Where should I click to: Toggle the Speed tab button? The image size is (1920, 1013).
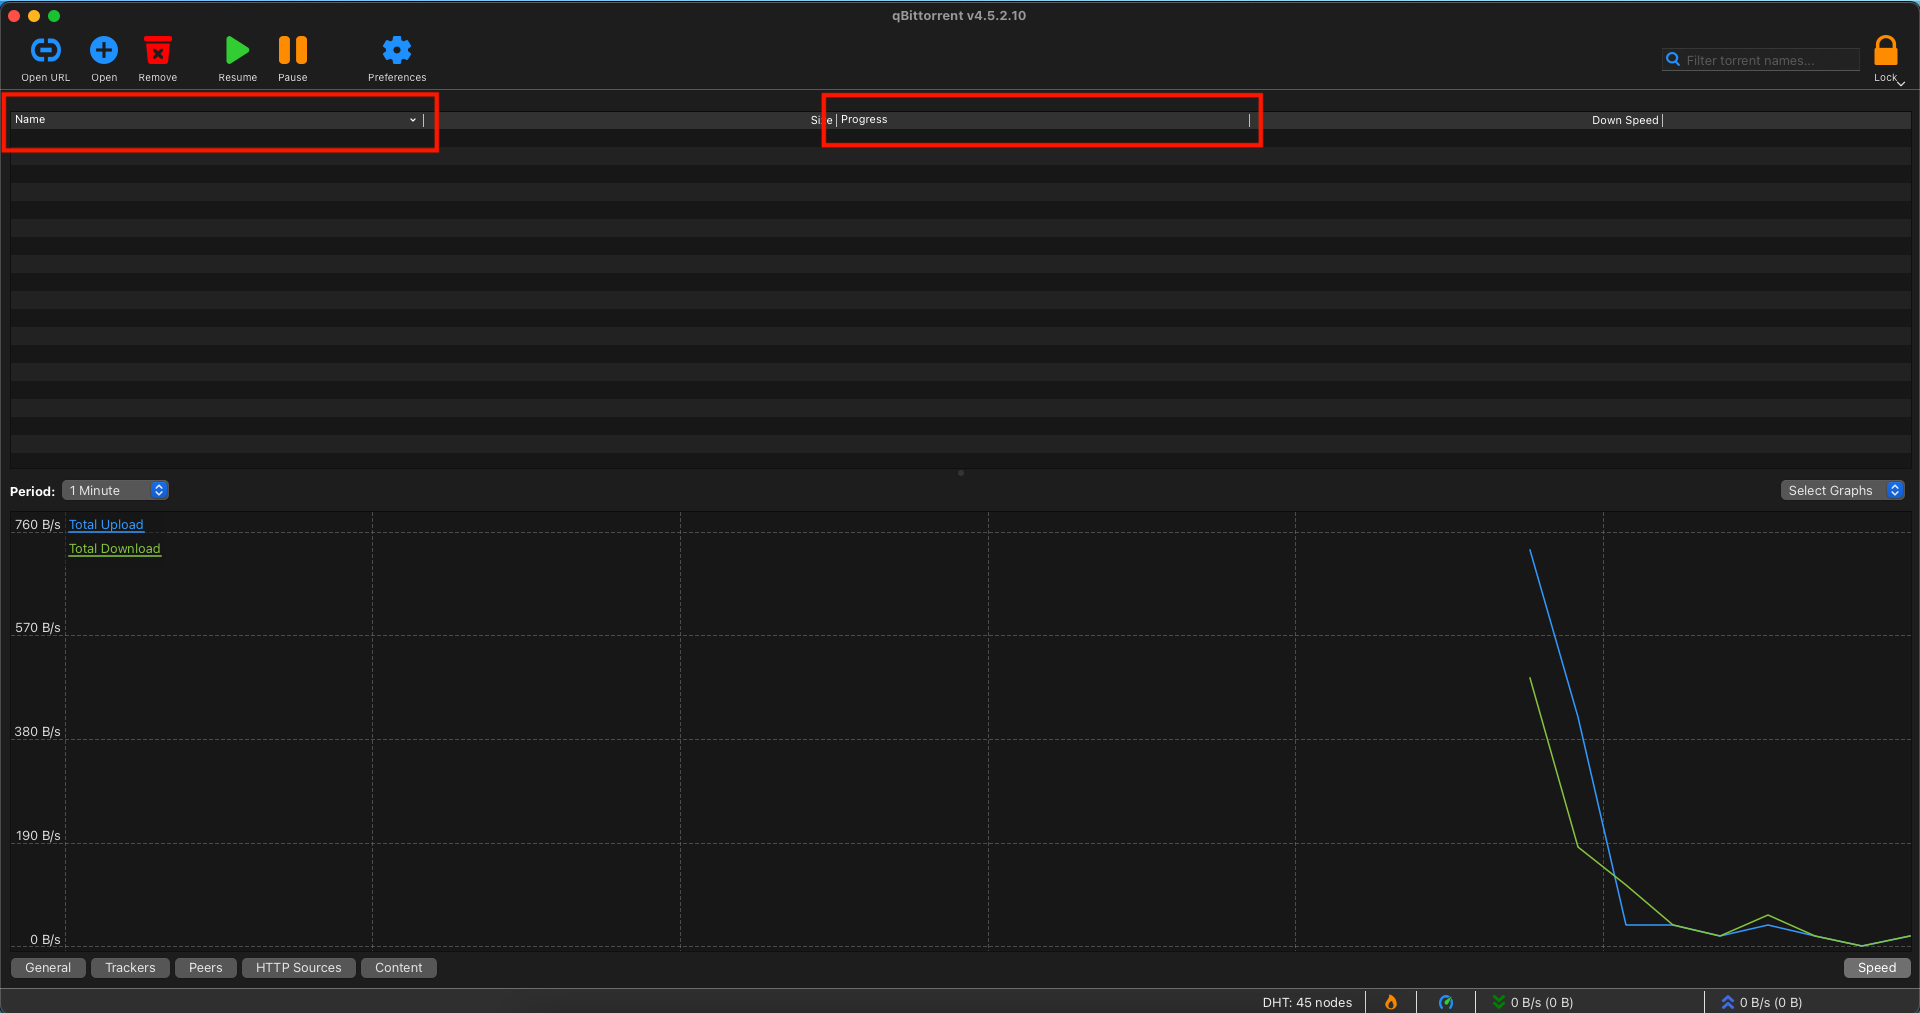coord(1877,968)
